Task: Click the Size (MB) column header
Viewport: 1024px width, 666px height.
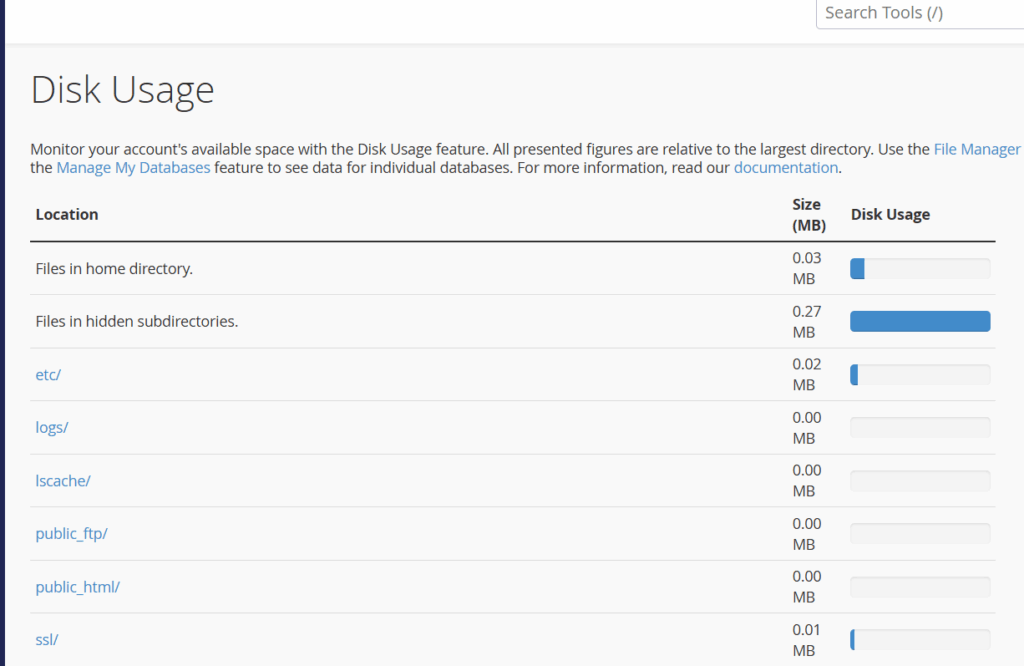Action: pos(808,214)
